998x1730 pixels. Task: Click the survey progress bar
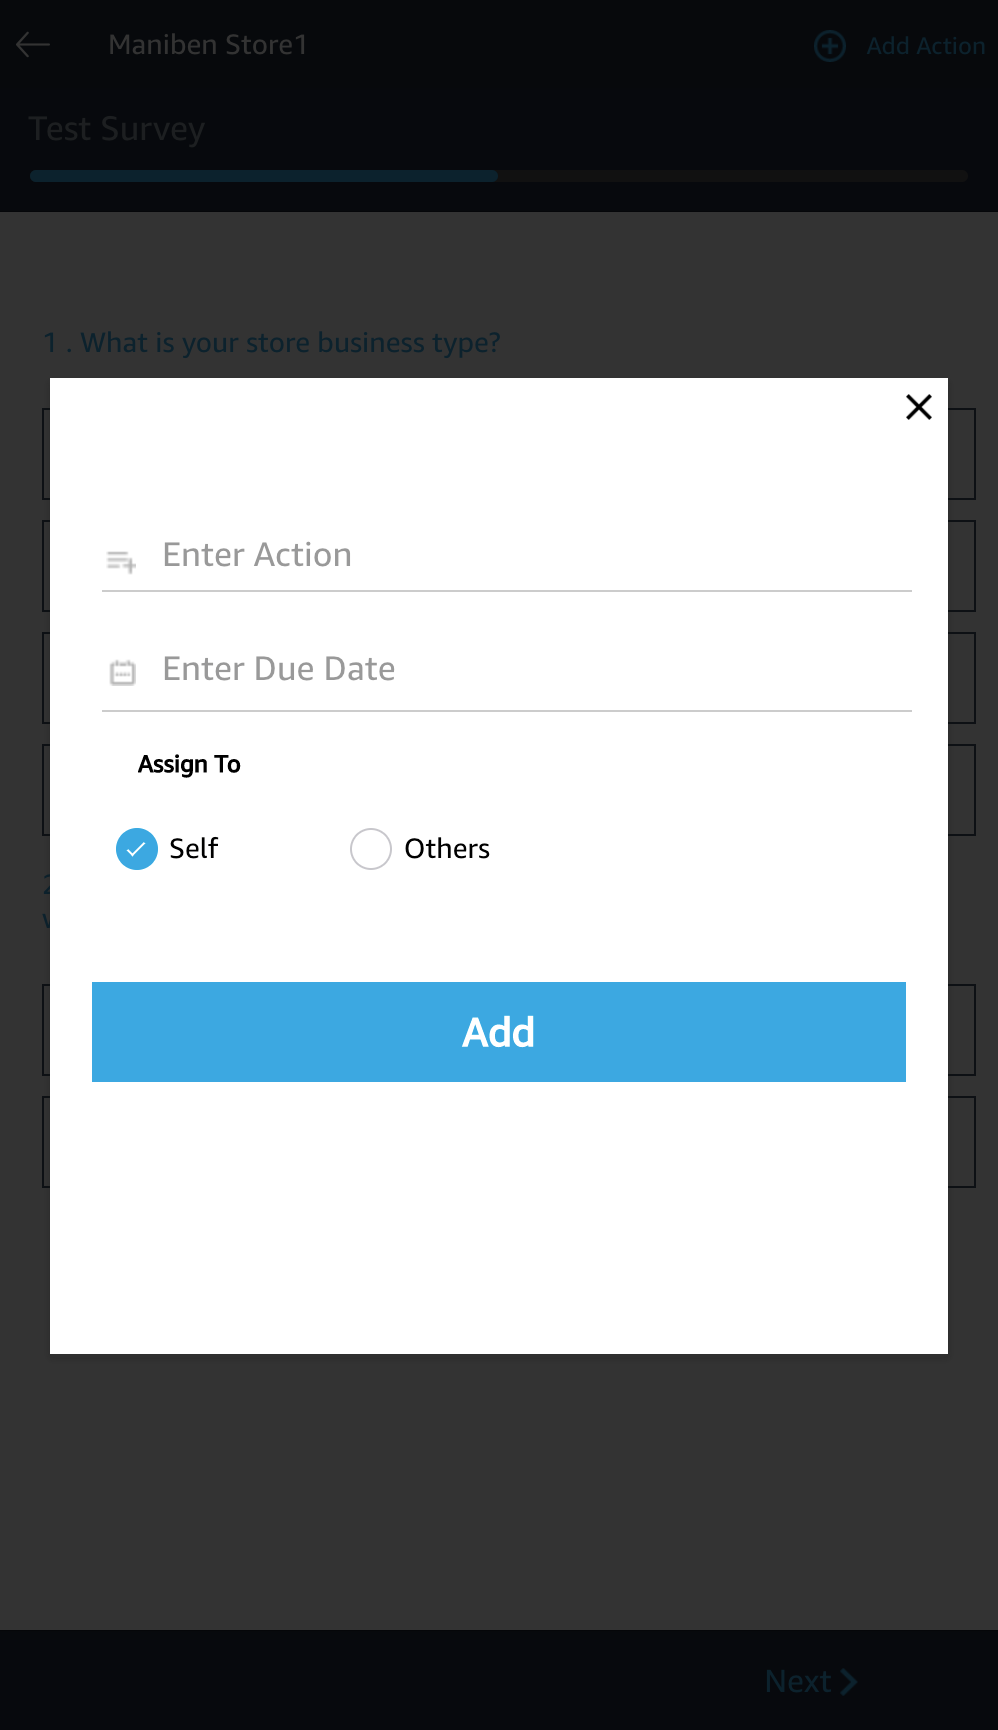click(498, 176)
